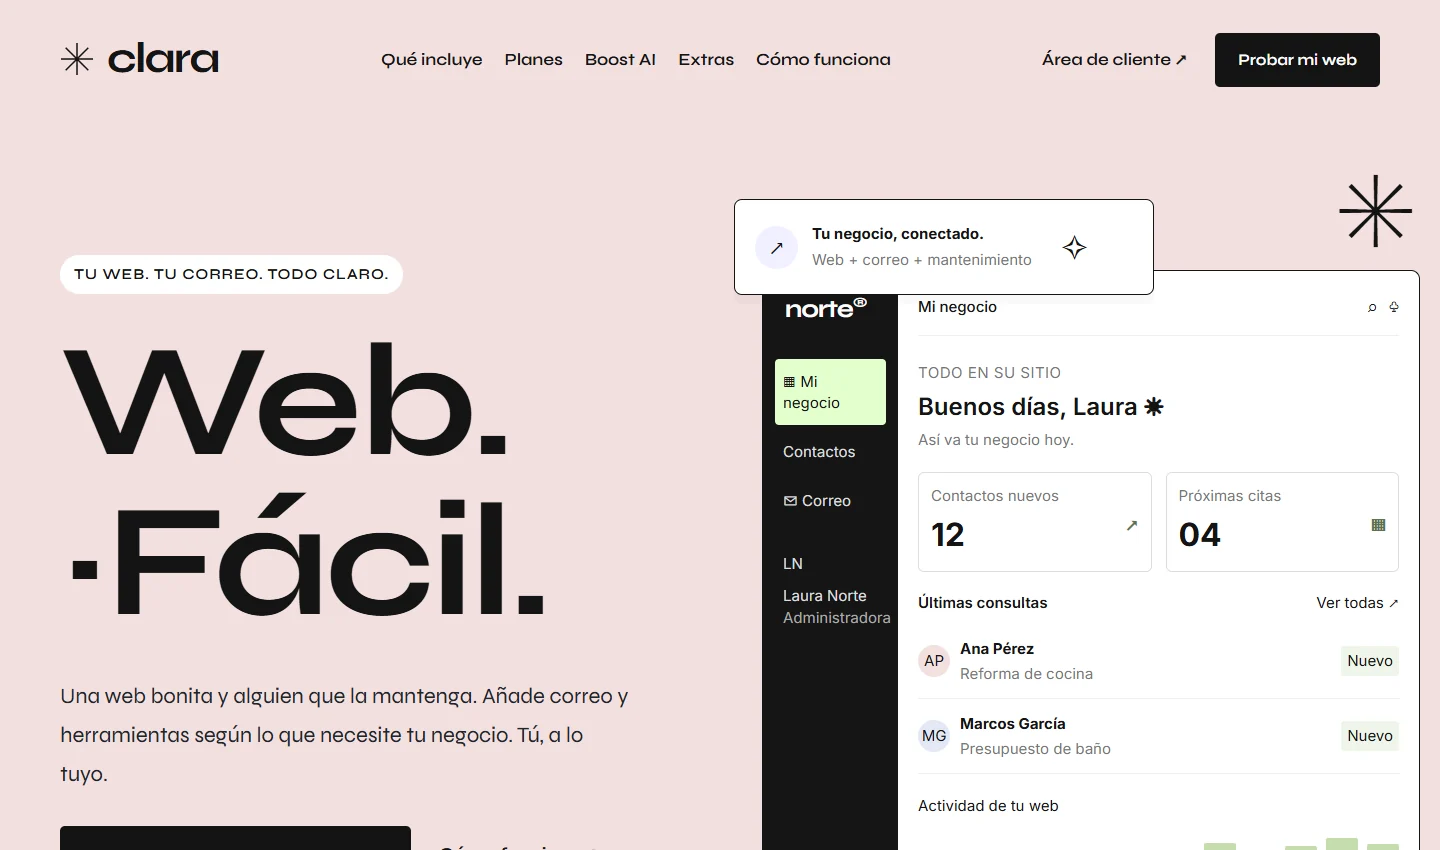
Task: Click the round arrow icon on the Tu negocio card
Action: point(777,247)
